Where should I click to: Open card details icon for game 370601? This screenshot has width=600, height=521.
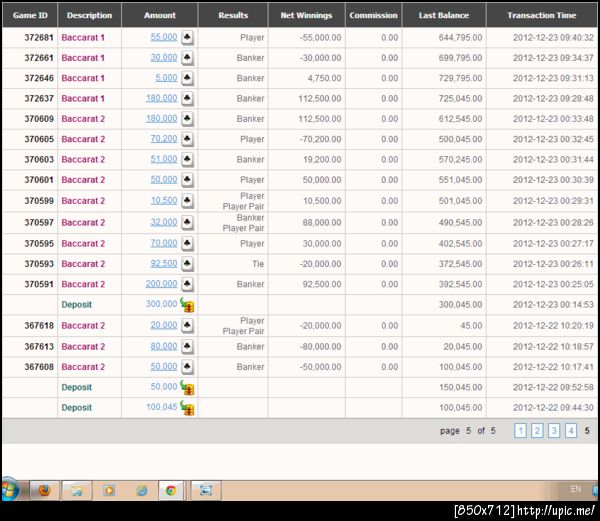(187, 180)
